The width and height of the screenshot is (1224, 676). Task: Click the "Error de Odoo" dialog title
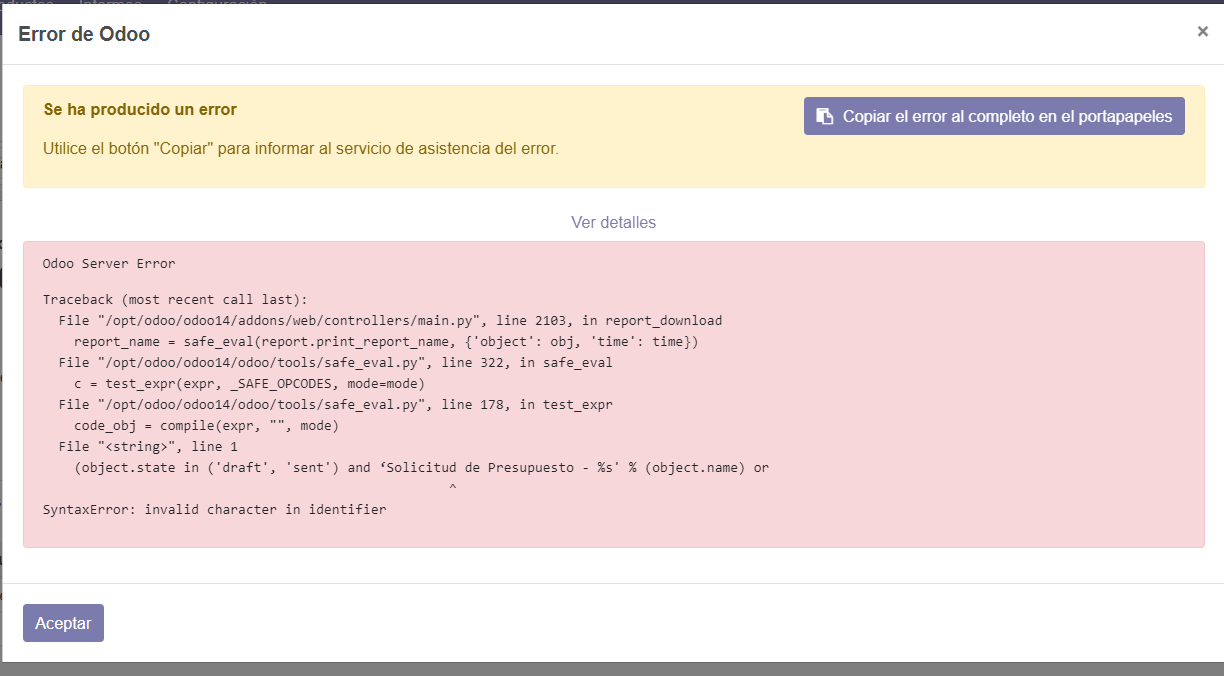click(x=84, y=34)
